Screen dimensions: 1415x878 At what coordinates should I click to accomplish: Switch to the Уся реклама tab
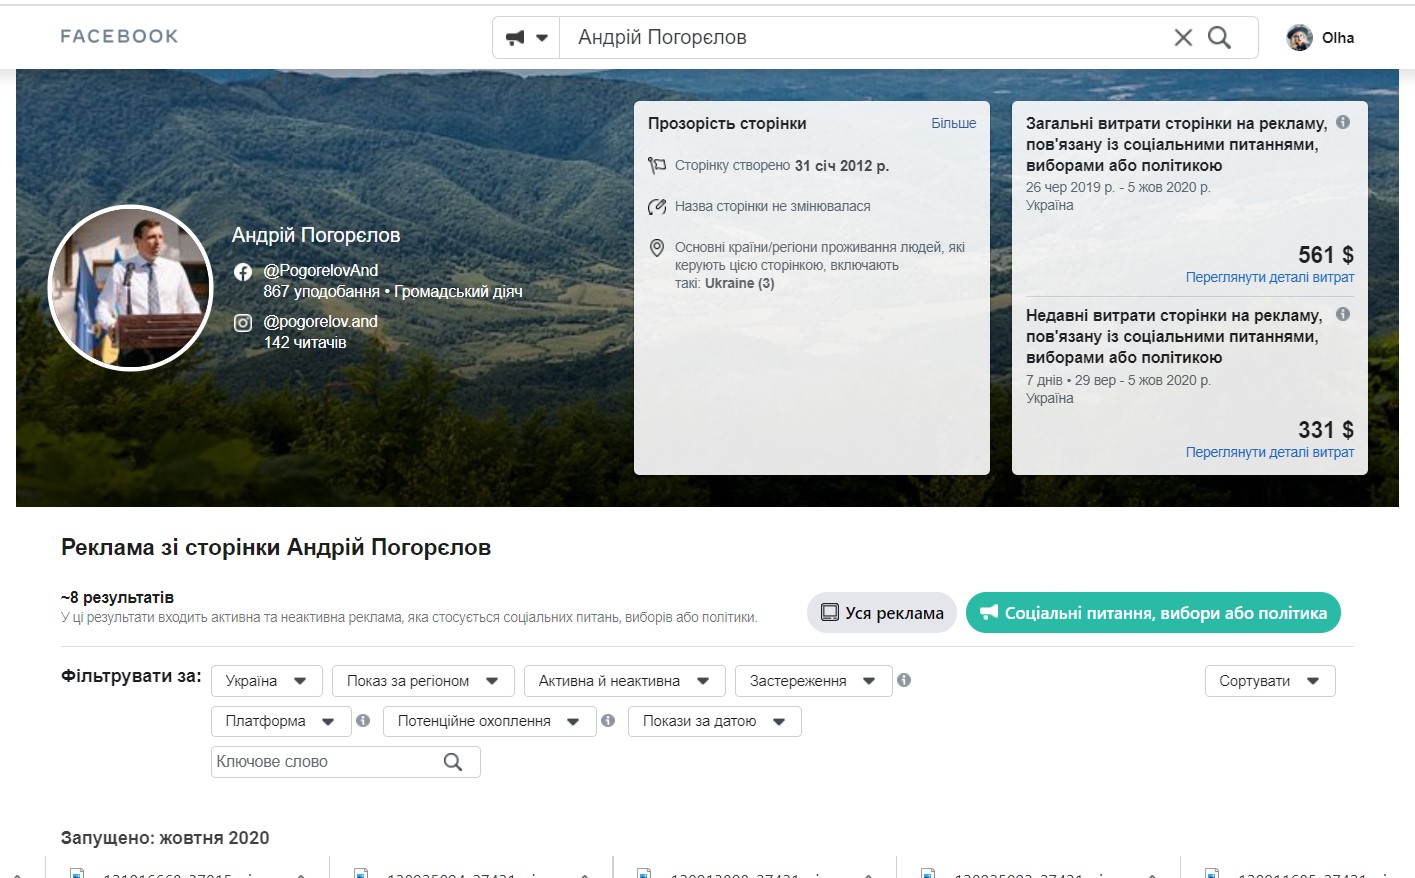pyautogui.click(x=882, y=613)
